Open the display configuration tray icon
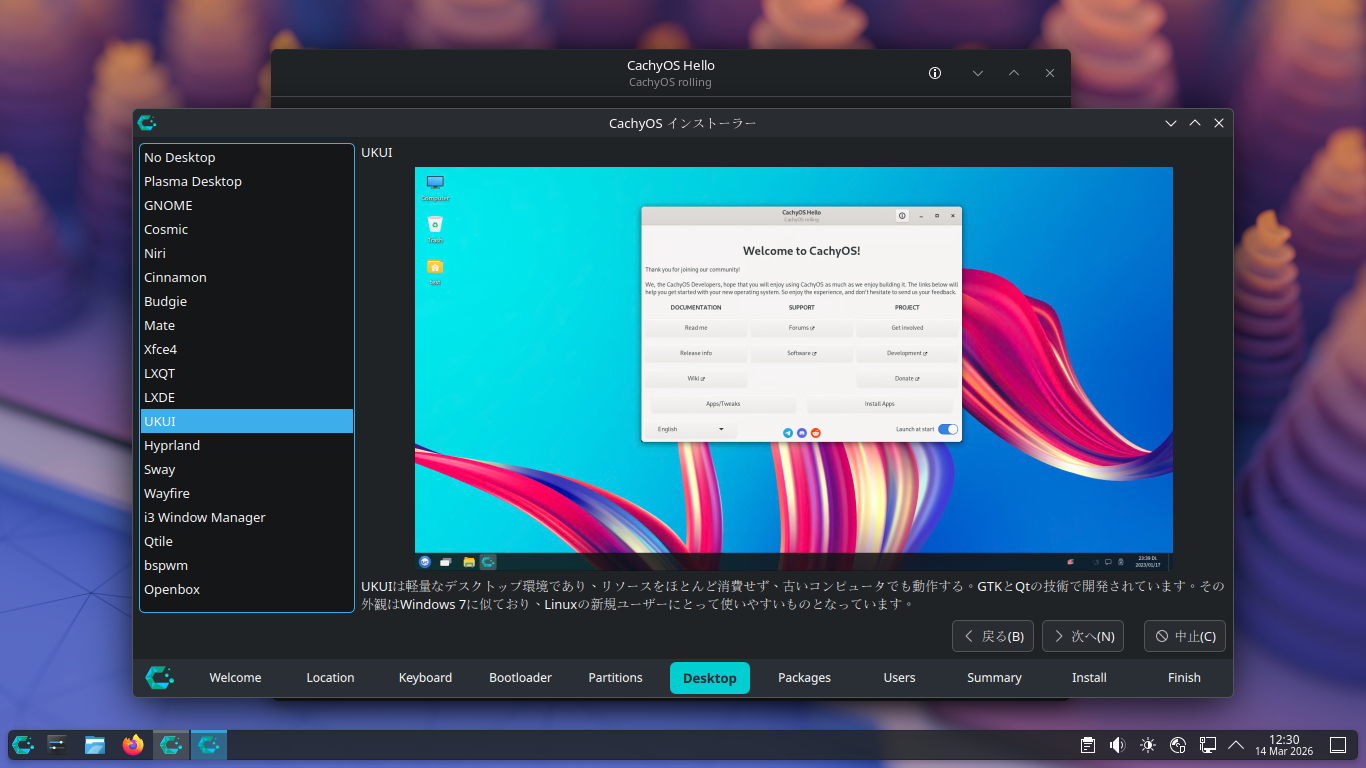 coord(1208,745)
